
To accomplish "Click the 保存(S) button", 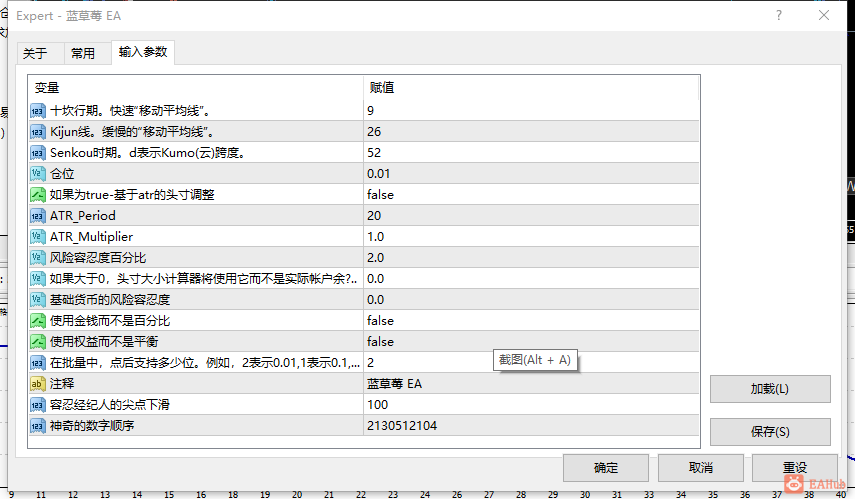I will (x=770, y=432).
